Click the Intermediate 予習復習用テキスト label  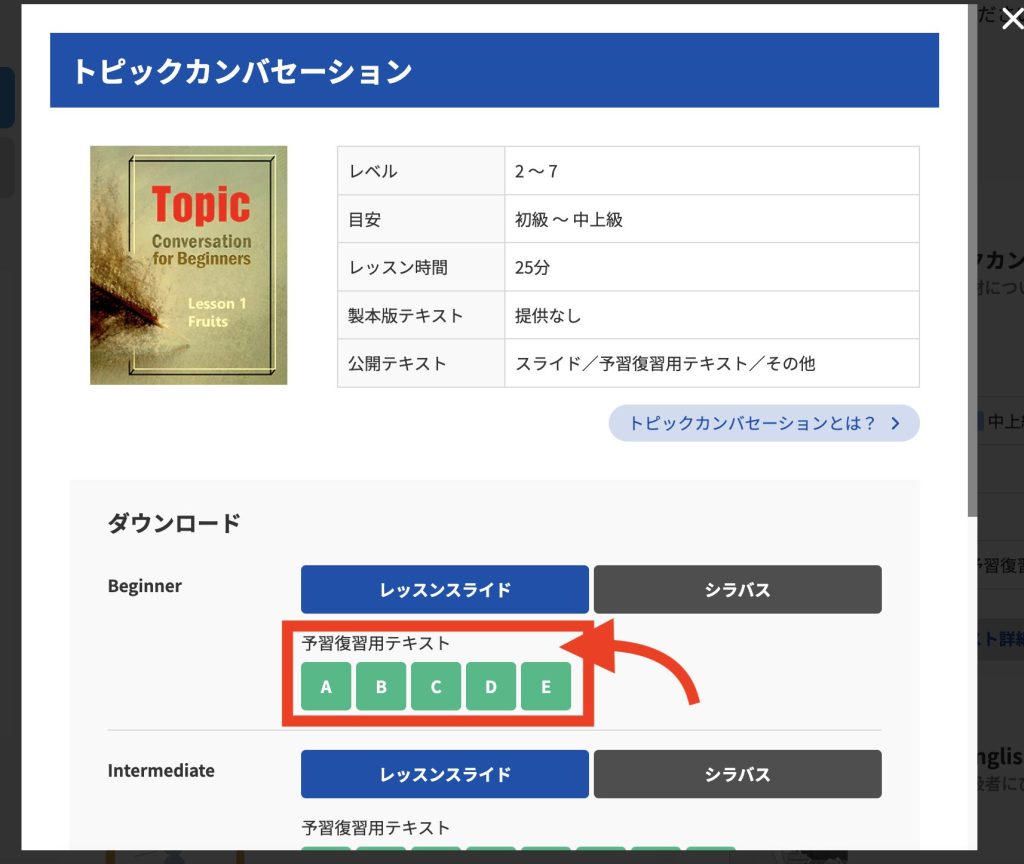[376, 827]
